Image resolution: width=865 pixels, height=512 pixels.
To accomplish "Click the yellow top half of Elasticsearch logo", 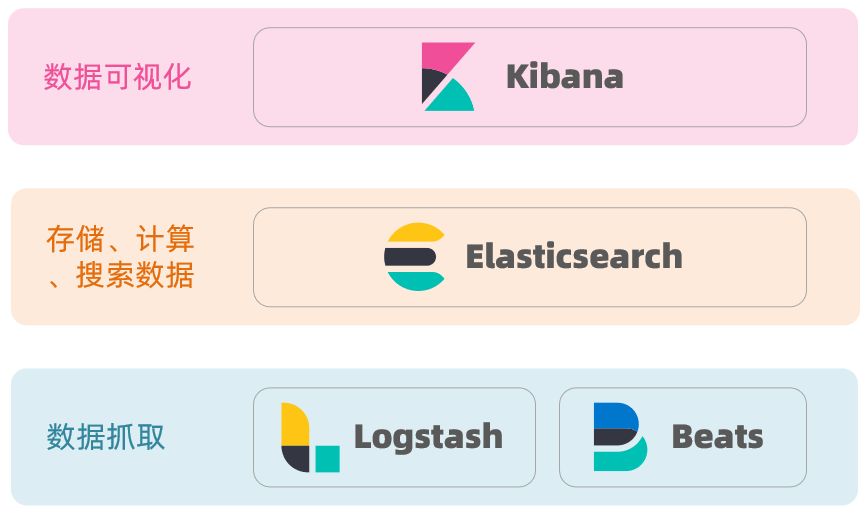I will (x=415, y=234).
